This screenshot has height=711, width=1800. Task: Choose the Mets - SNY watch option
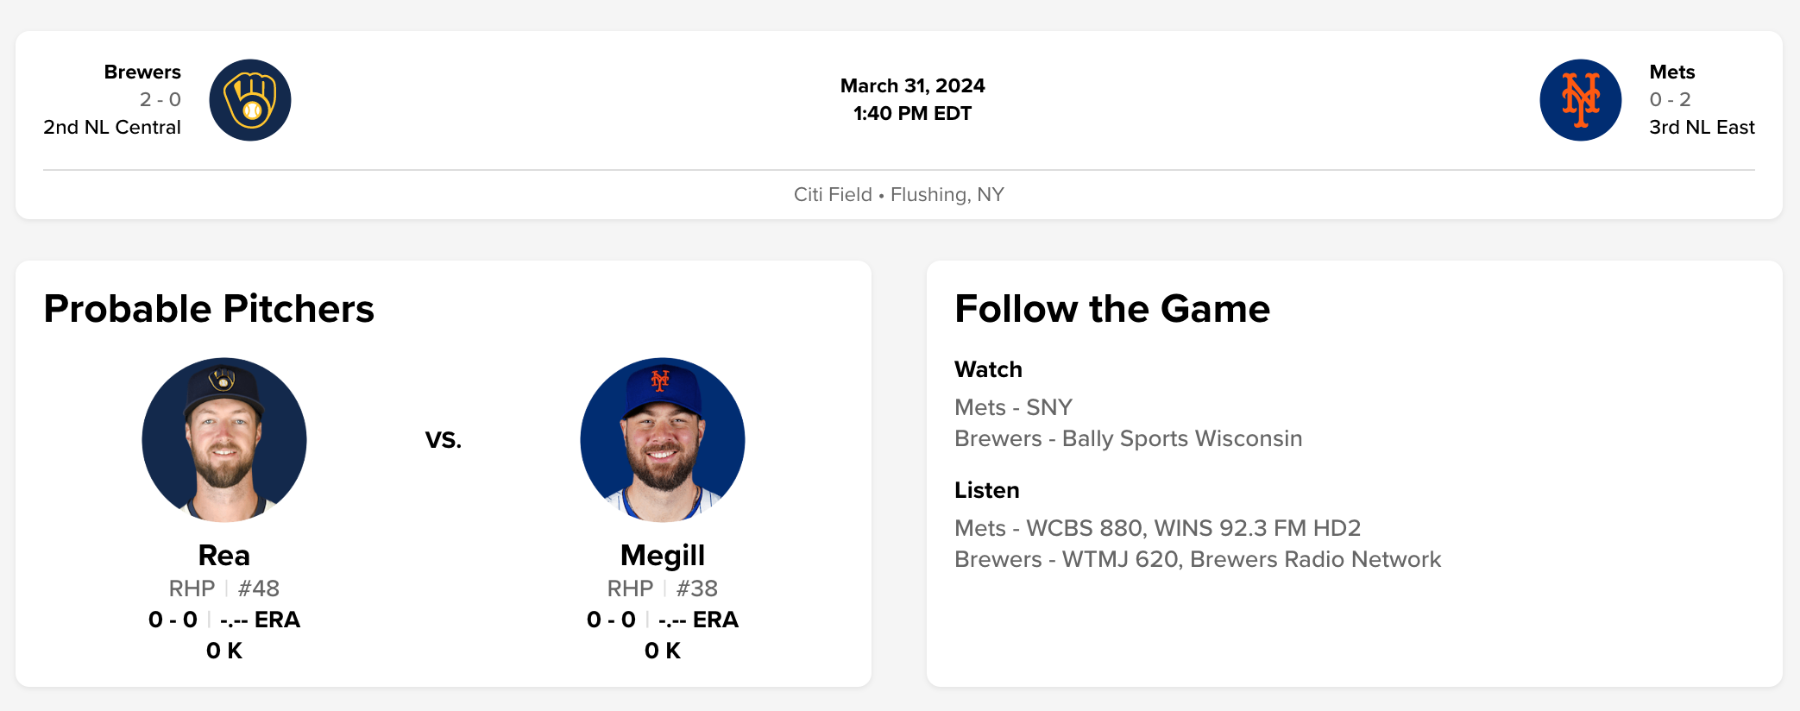click(1013, 407)
